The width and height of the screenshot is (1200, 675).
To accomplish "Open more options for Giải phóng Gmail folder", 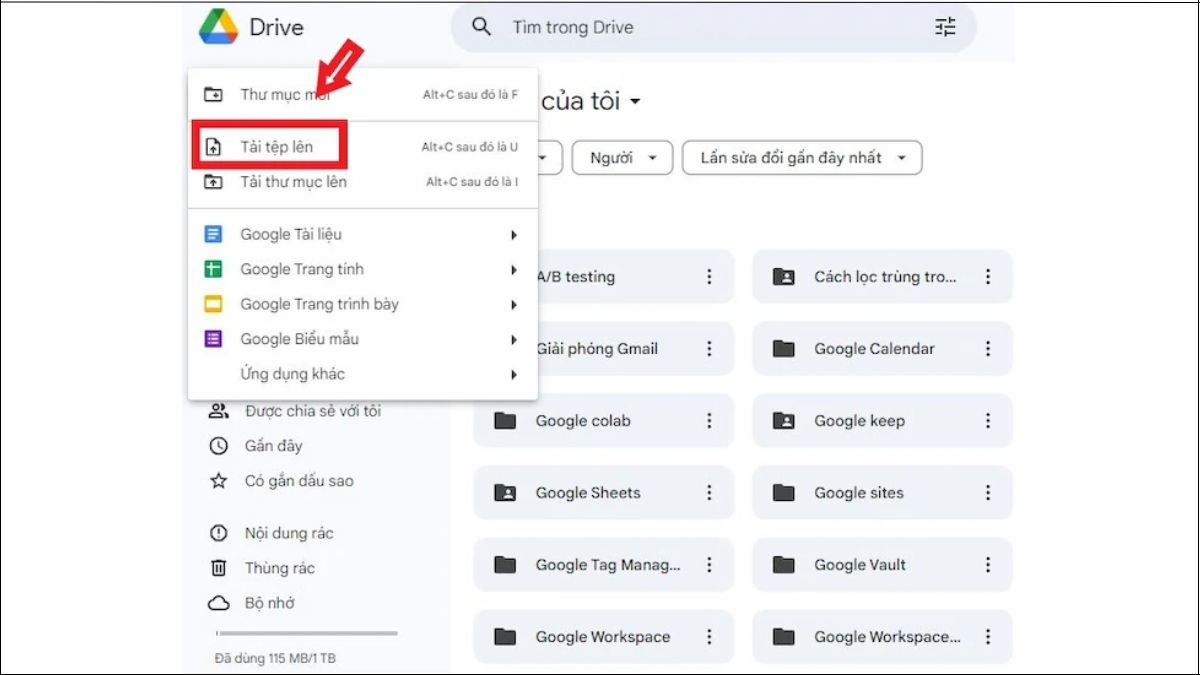I will click(x=709, y=349).
